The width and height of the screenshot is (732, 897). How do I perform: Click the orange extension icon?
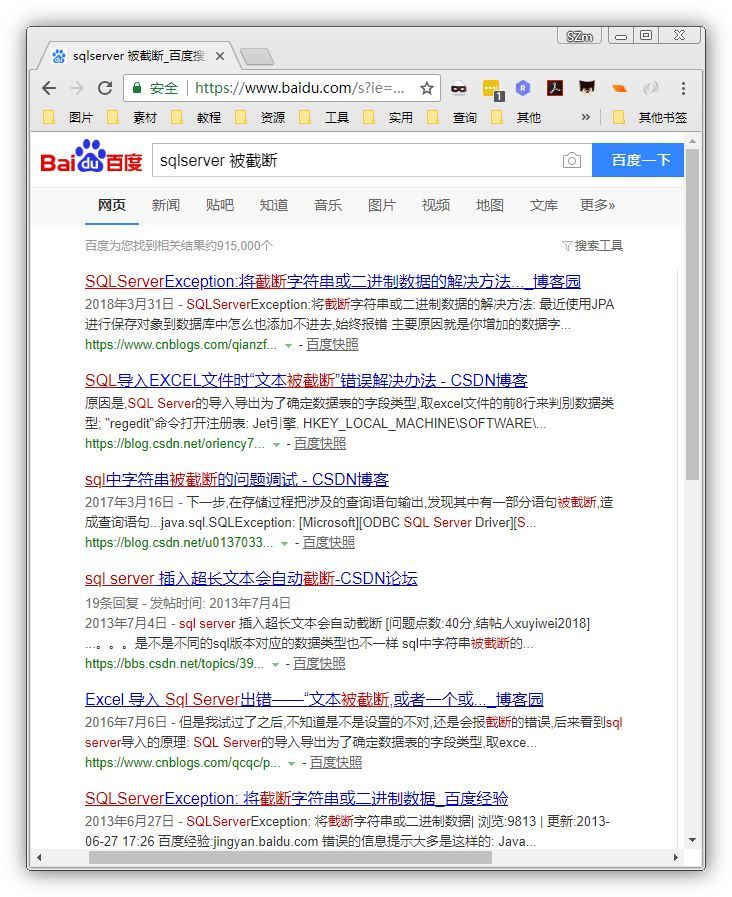[x=619, y=88]
